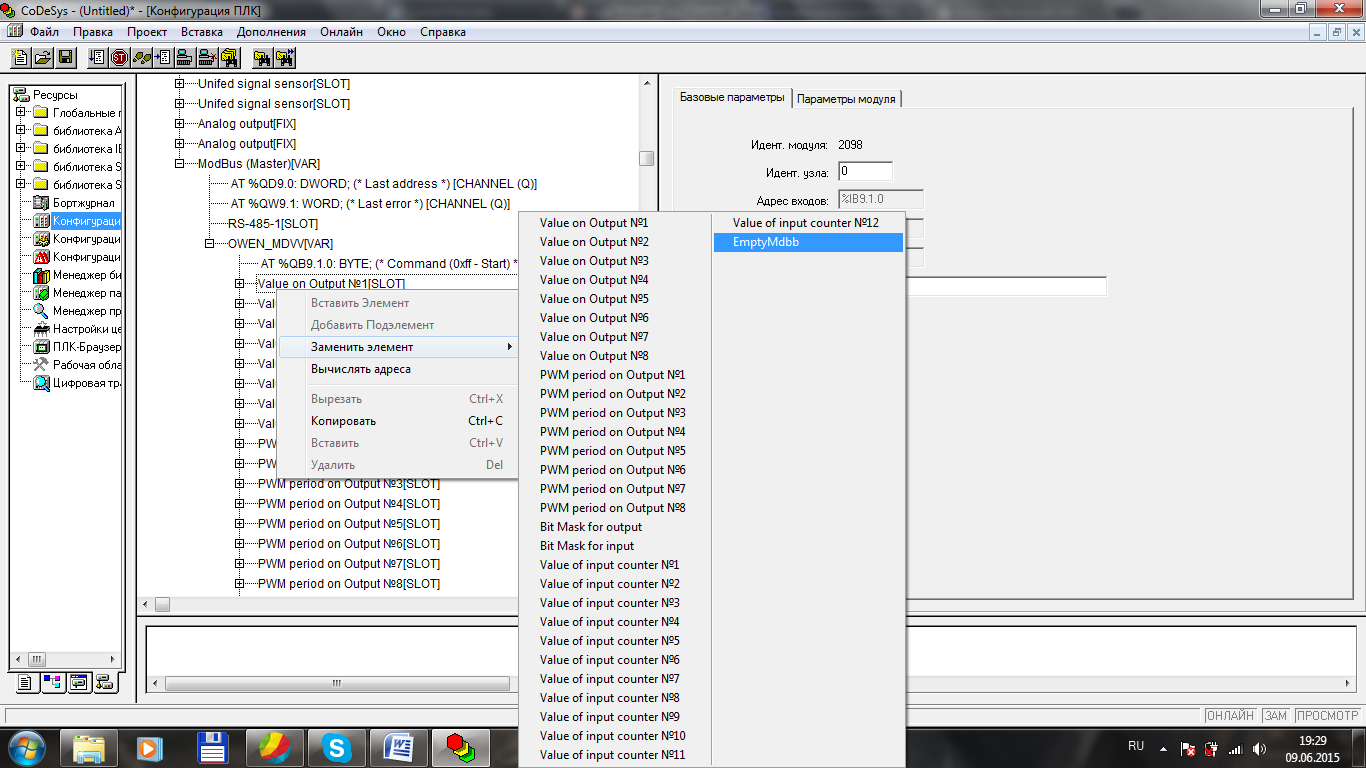Switch to the Data types tab icon
The width and height of the screenshot is (1366, 768).
click(53, 683)
